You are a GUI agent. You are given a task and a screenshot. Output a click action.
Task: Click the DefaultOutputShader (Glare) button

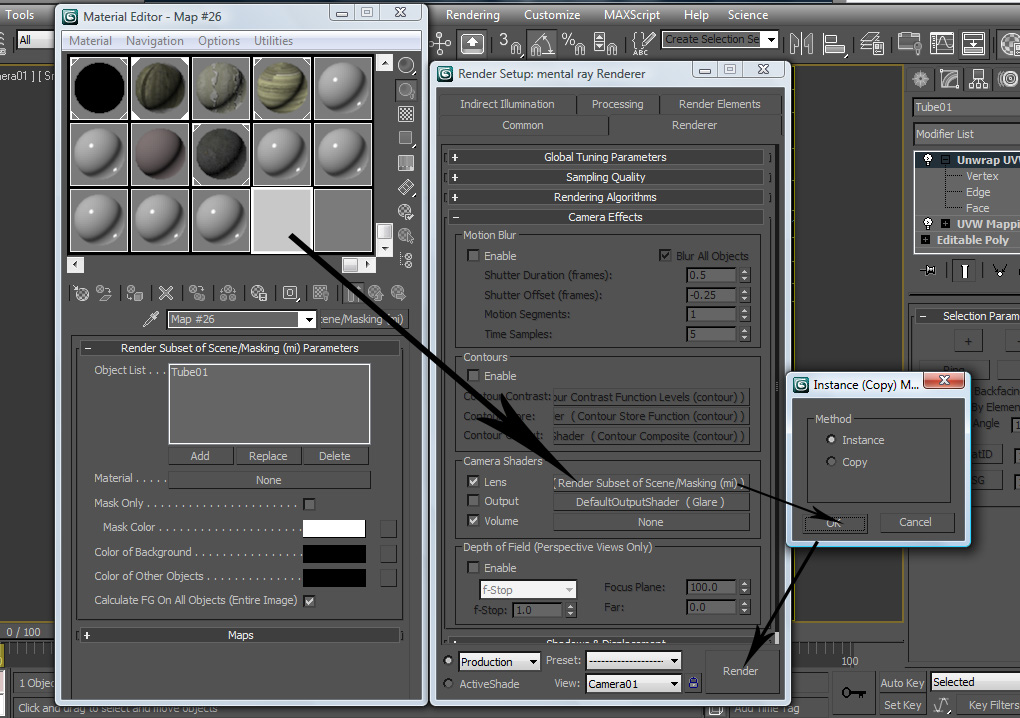(651, 502)
